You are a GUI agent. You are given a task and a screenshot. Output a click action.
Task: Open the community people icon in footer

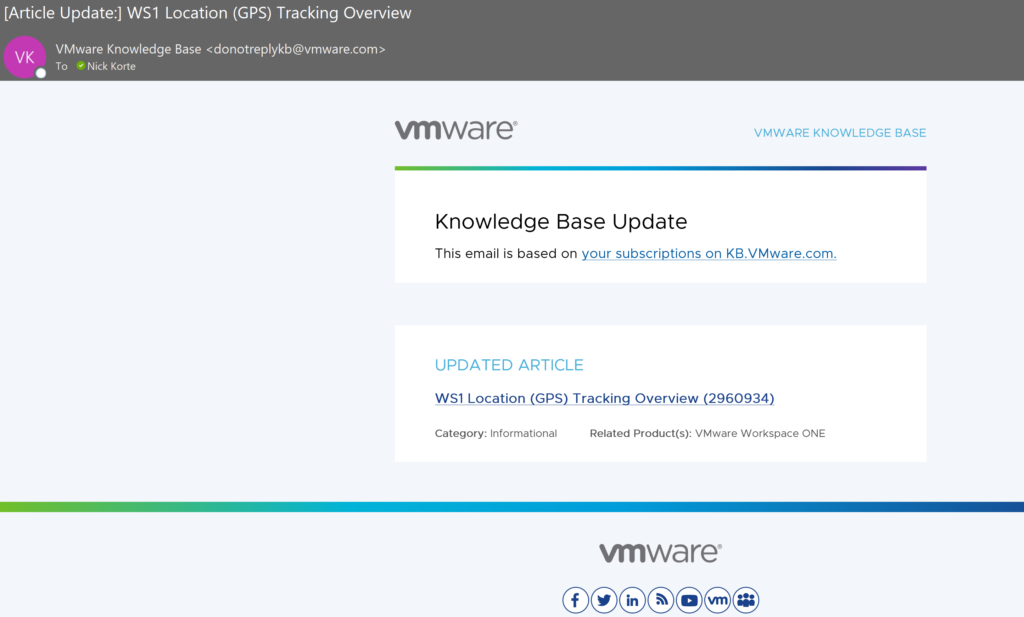746,600
